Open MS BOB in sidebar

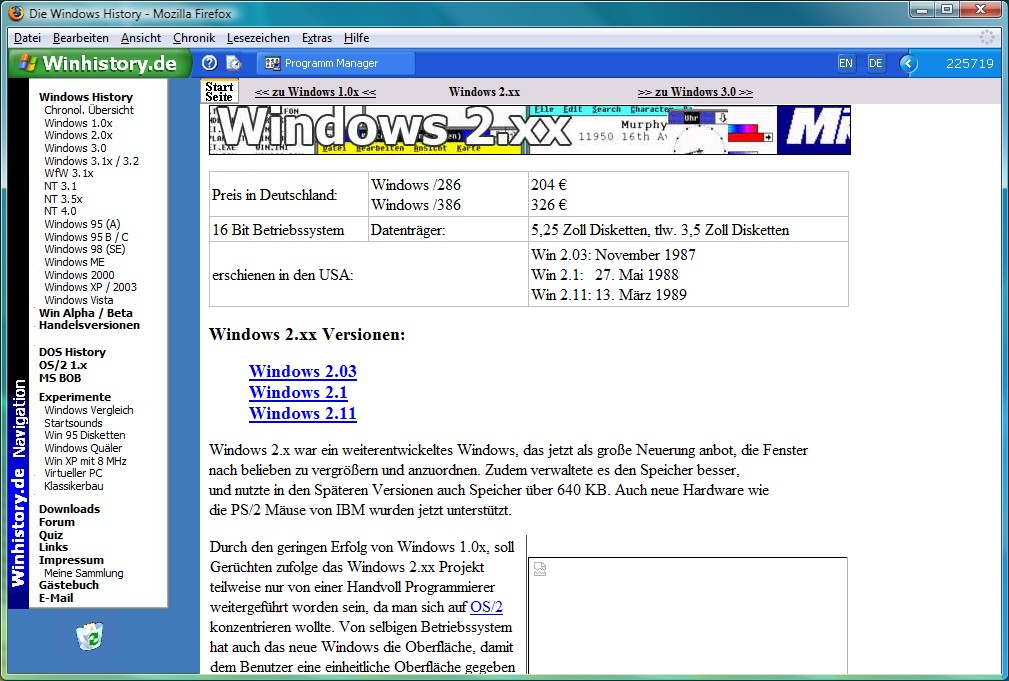[x=60, y=378]
